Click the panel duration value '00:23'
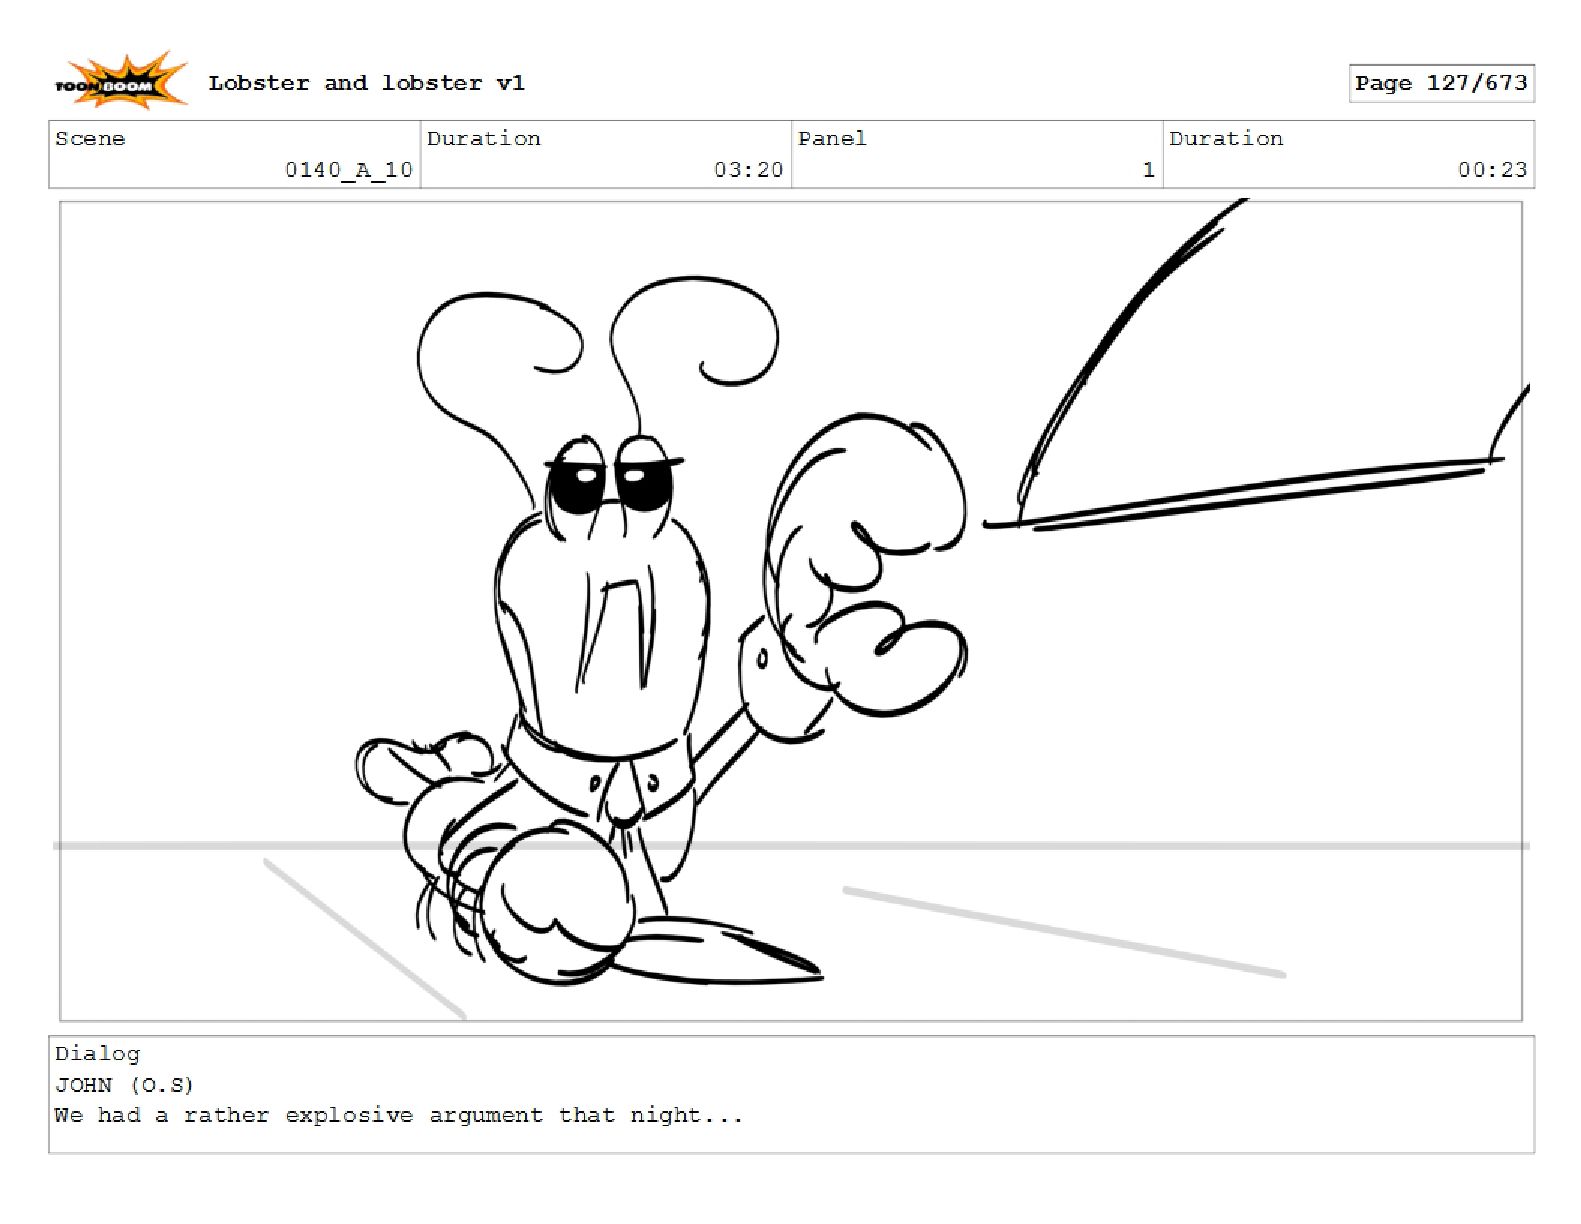Viewport: 1581px width, 1224px height. tap(1492, 170)
